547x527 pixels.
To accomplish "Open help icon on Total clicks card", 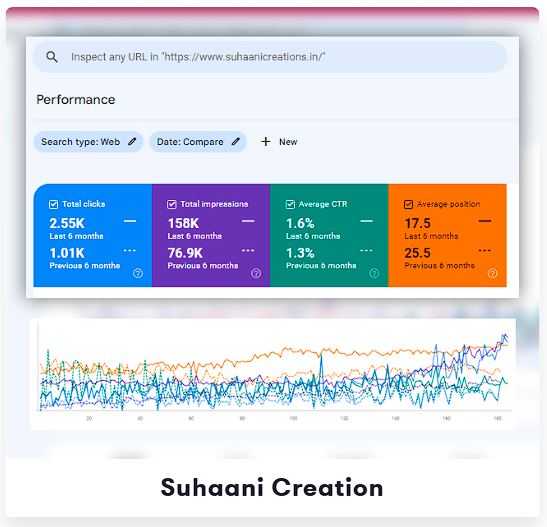I will click(x=138, y=273).
